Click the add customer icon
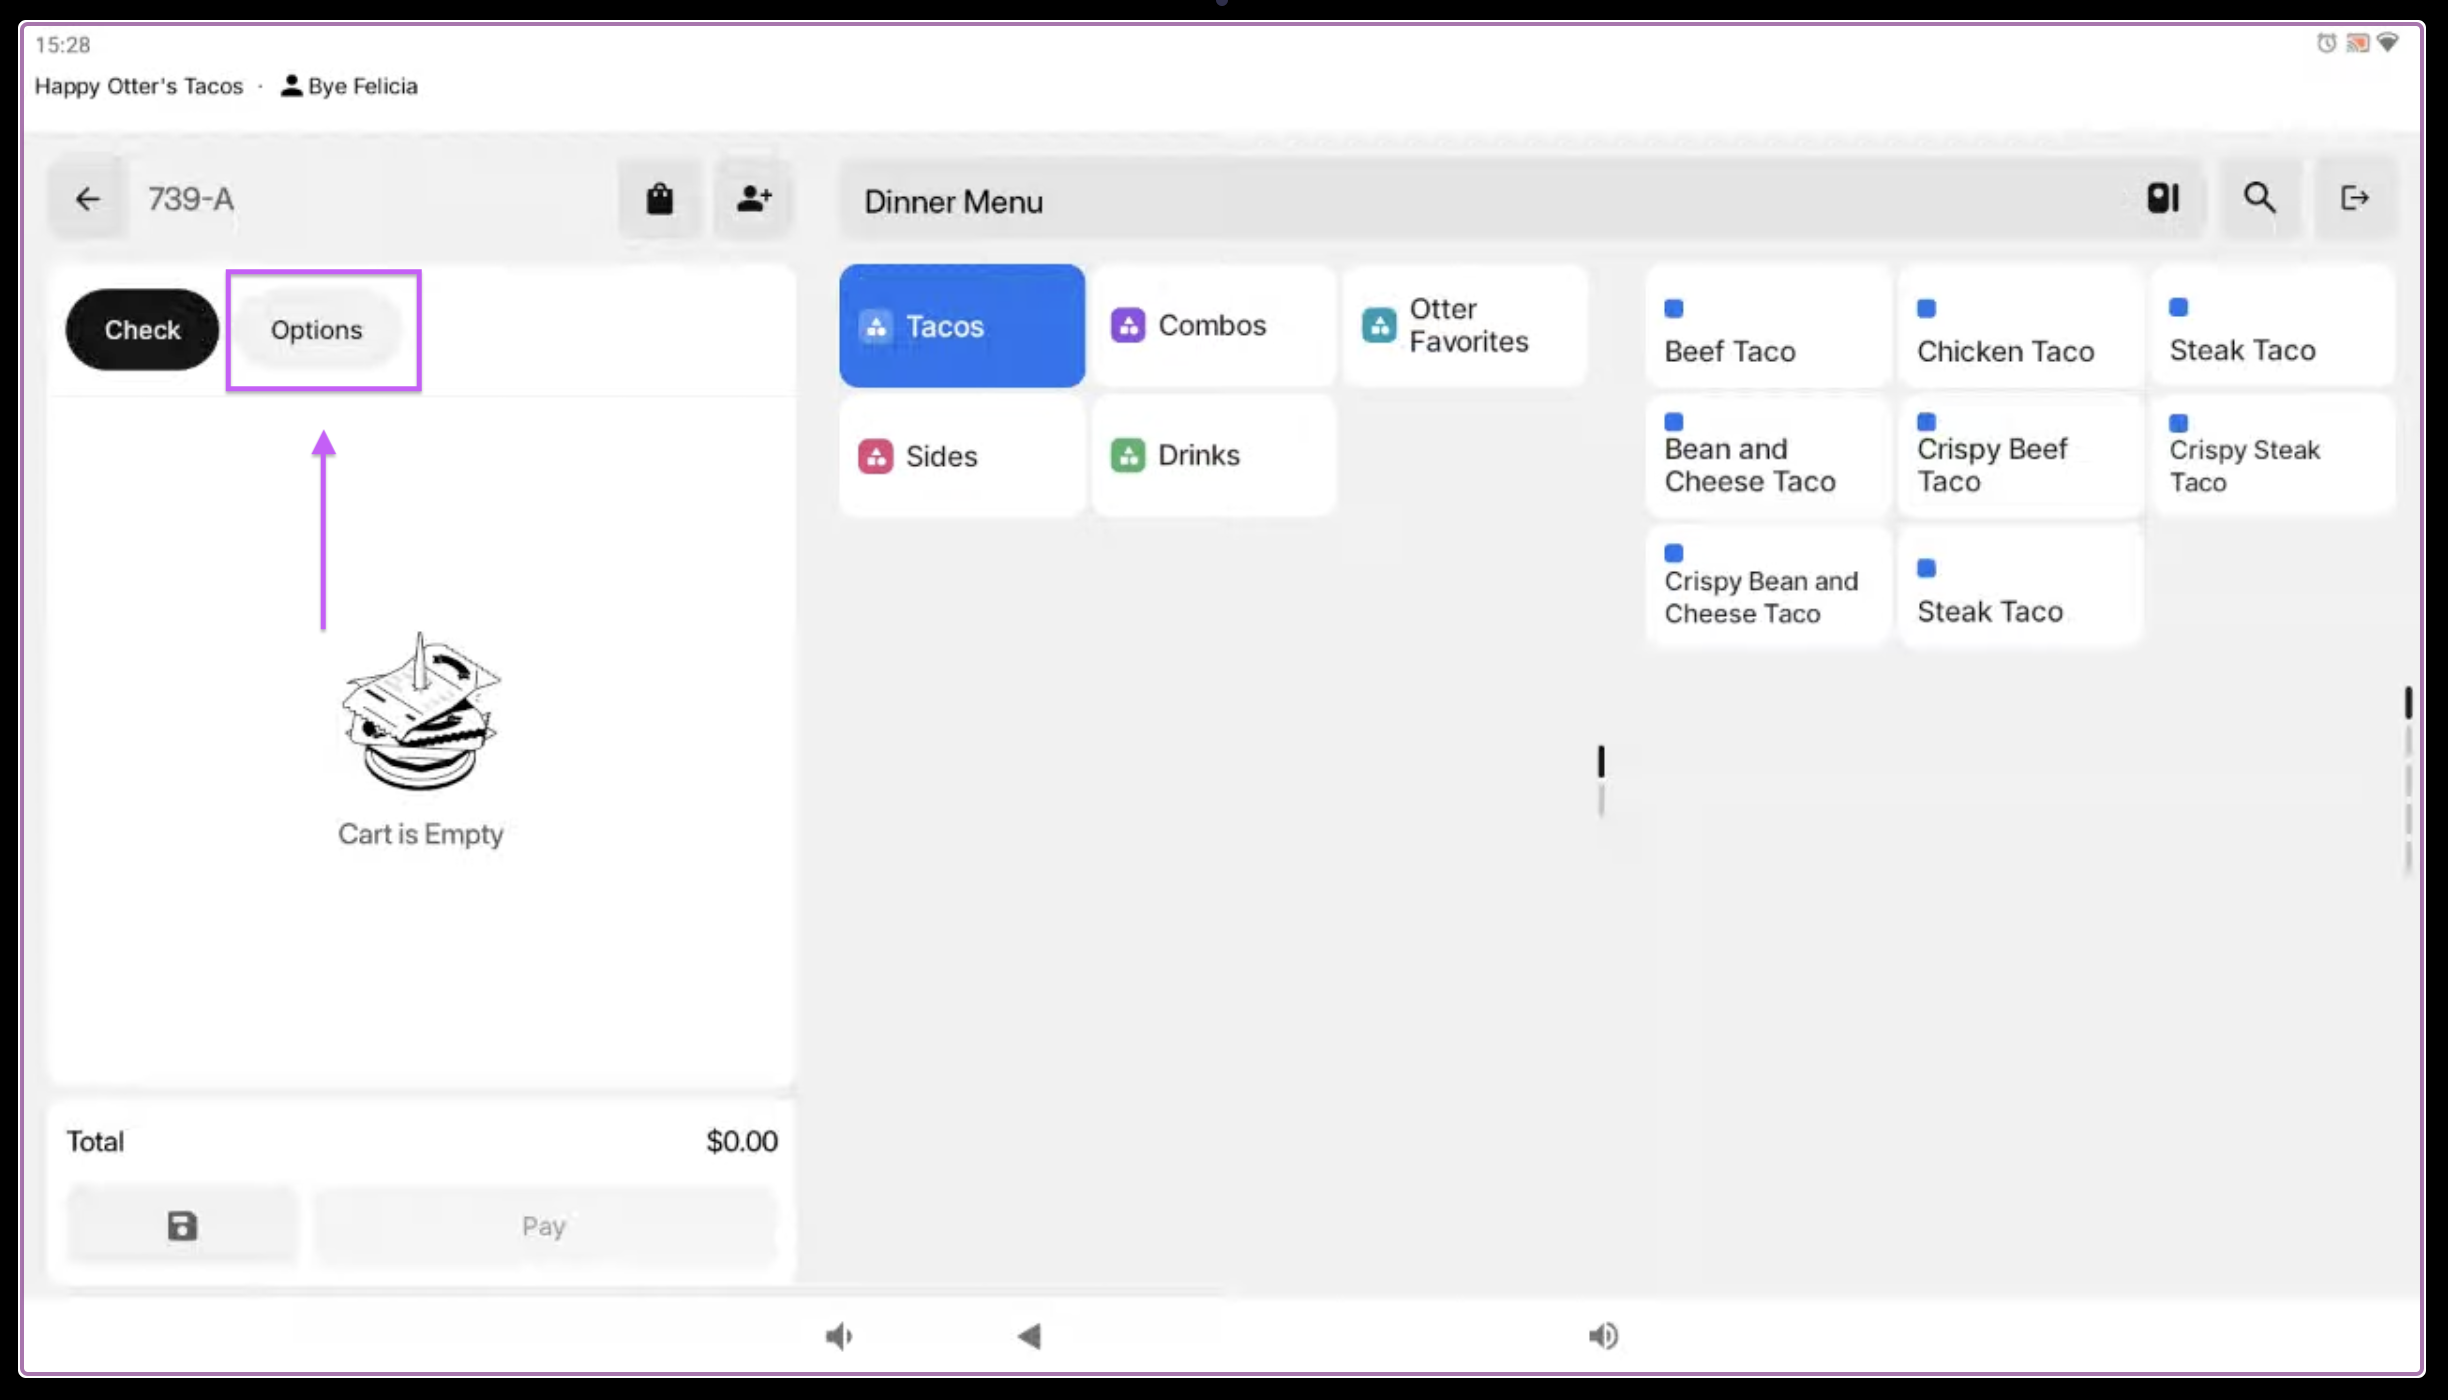The image size is (2448, 1400). (753, 199)
